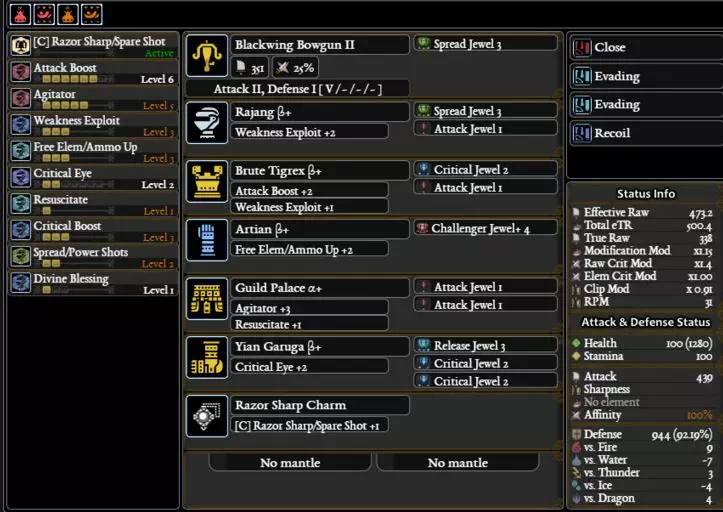Screen dimensions: 723x512
Task: Click the Attack II, Defense I augment bar
Action: tap(297, 89)
